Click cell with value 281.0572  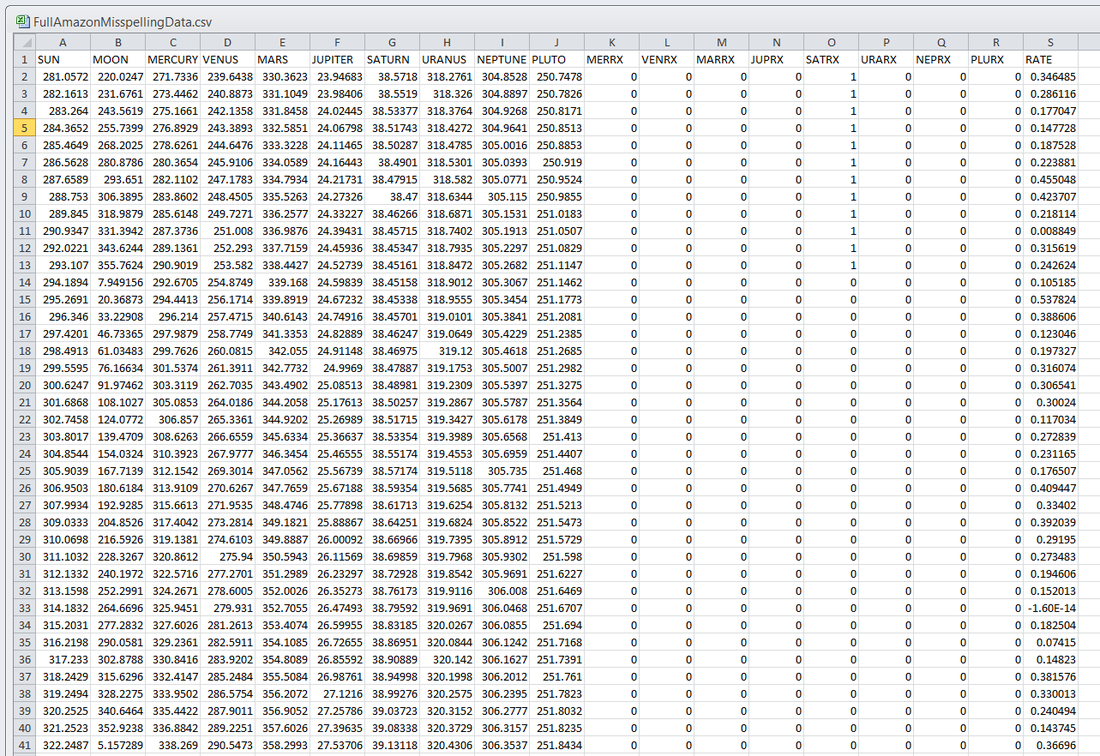click(x=62, y=76)
